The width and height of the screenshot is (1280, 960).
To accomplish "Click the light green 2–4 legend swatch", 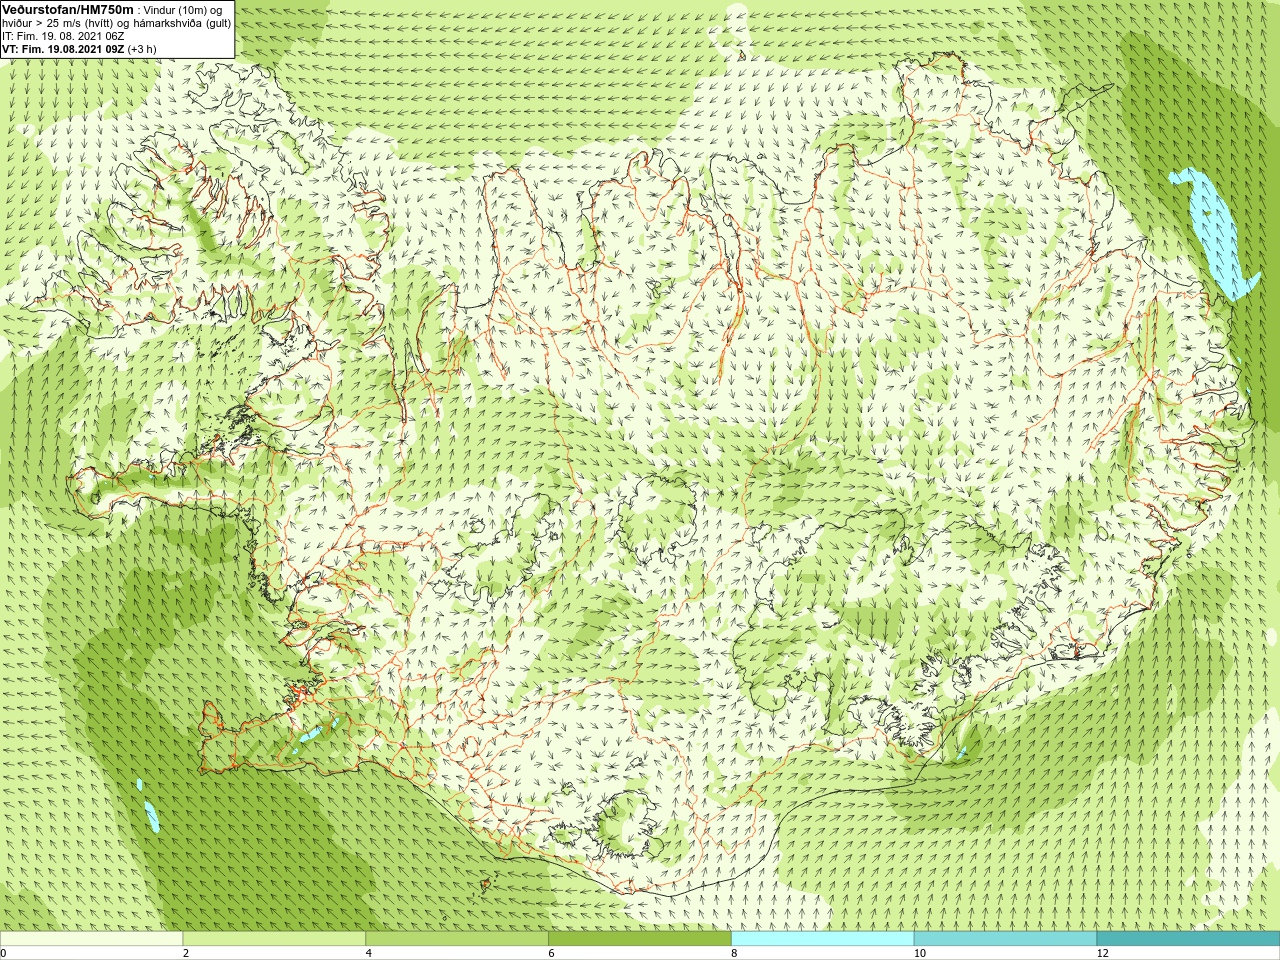I will [x=274, y=939].
